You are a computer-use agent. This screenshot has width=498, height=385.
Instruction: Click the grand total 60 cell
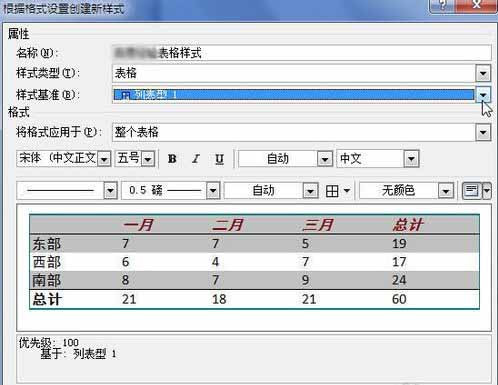click(399, 299)
